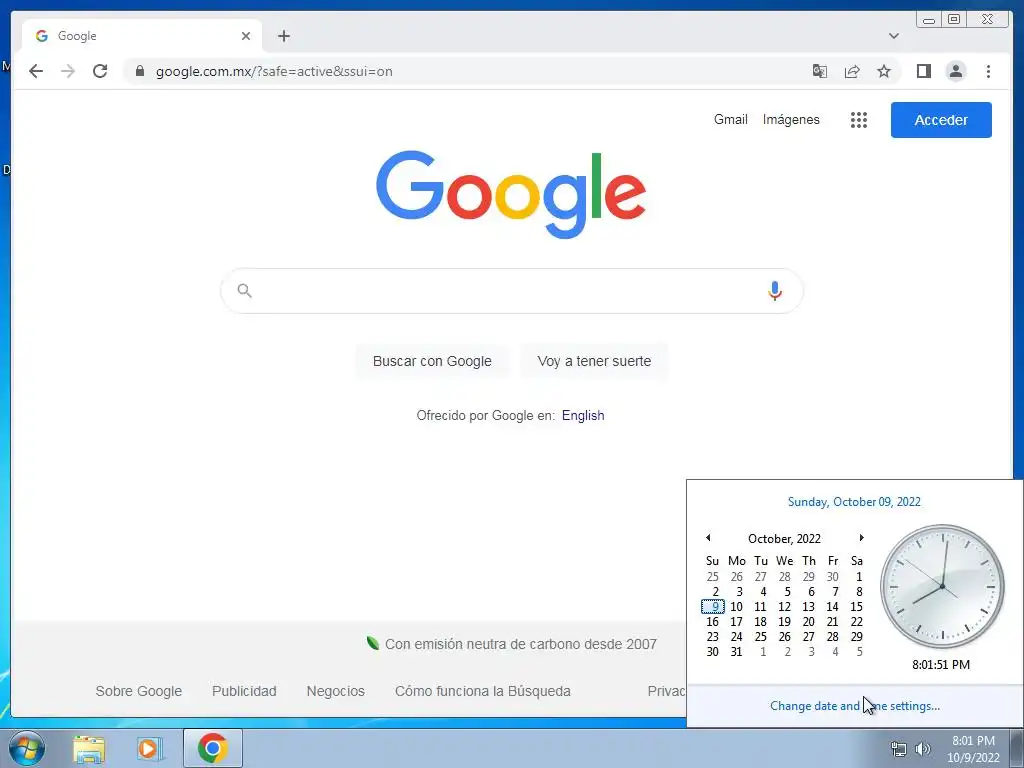
Task: Click the Acceder sign-in button
Action: tap(941, 120)
